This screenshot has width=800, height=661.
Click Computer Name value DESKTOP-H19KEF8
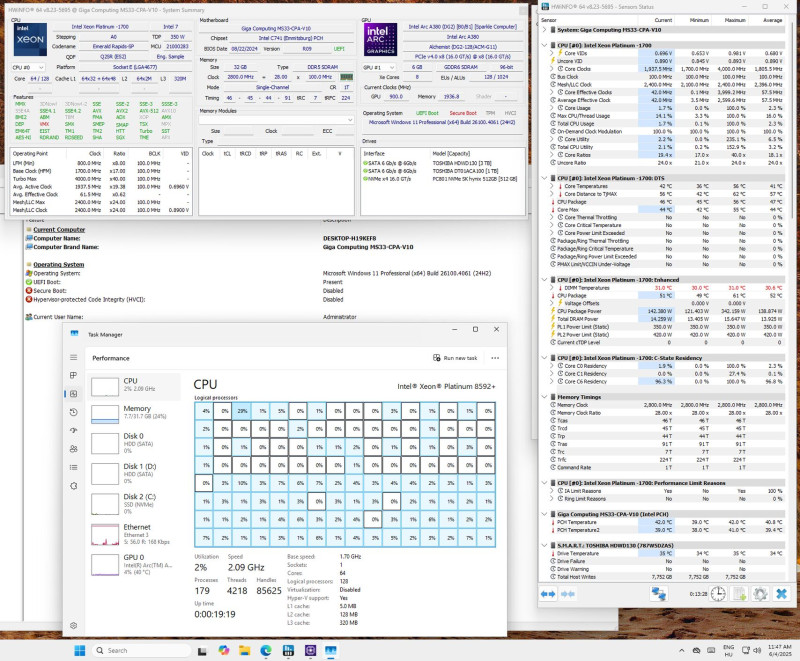click(x=349, y=238)
